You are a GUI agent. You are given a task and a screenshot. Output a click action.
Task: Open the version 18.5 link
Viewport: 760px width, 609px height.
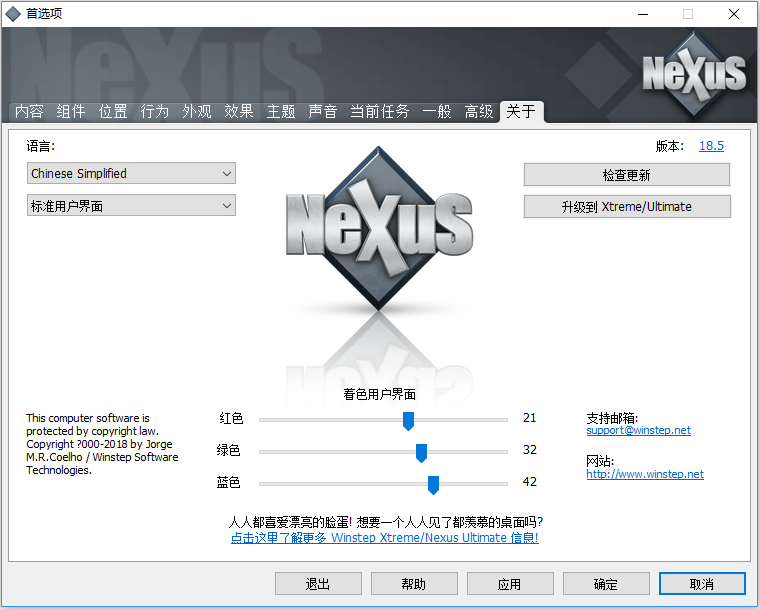[x=711, y=145]
